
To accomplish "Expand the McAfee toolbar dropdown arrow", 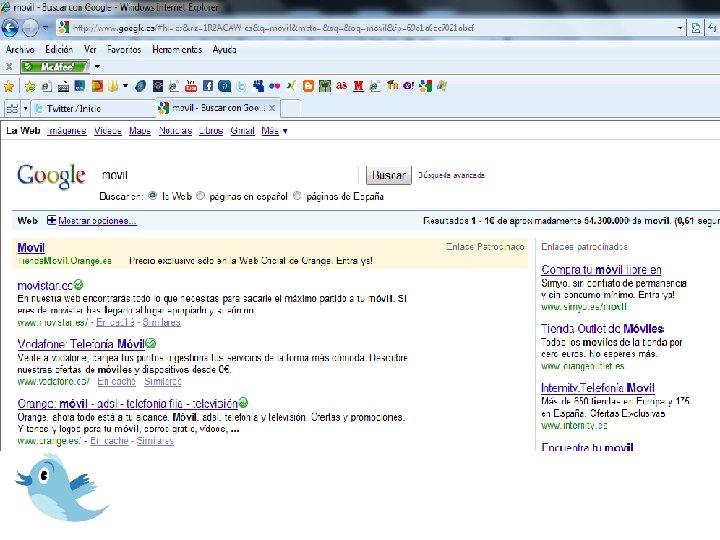I will point(97,67).
